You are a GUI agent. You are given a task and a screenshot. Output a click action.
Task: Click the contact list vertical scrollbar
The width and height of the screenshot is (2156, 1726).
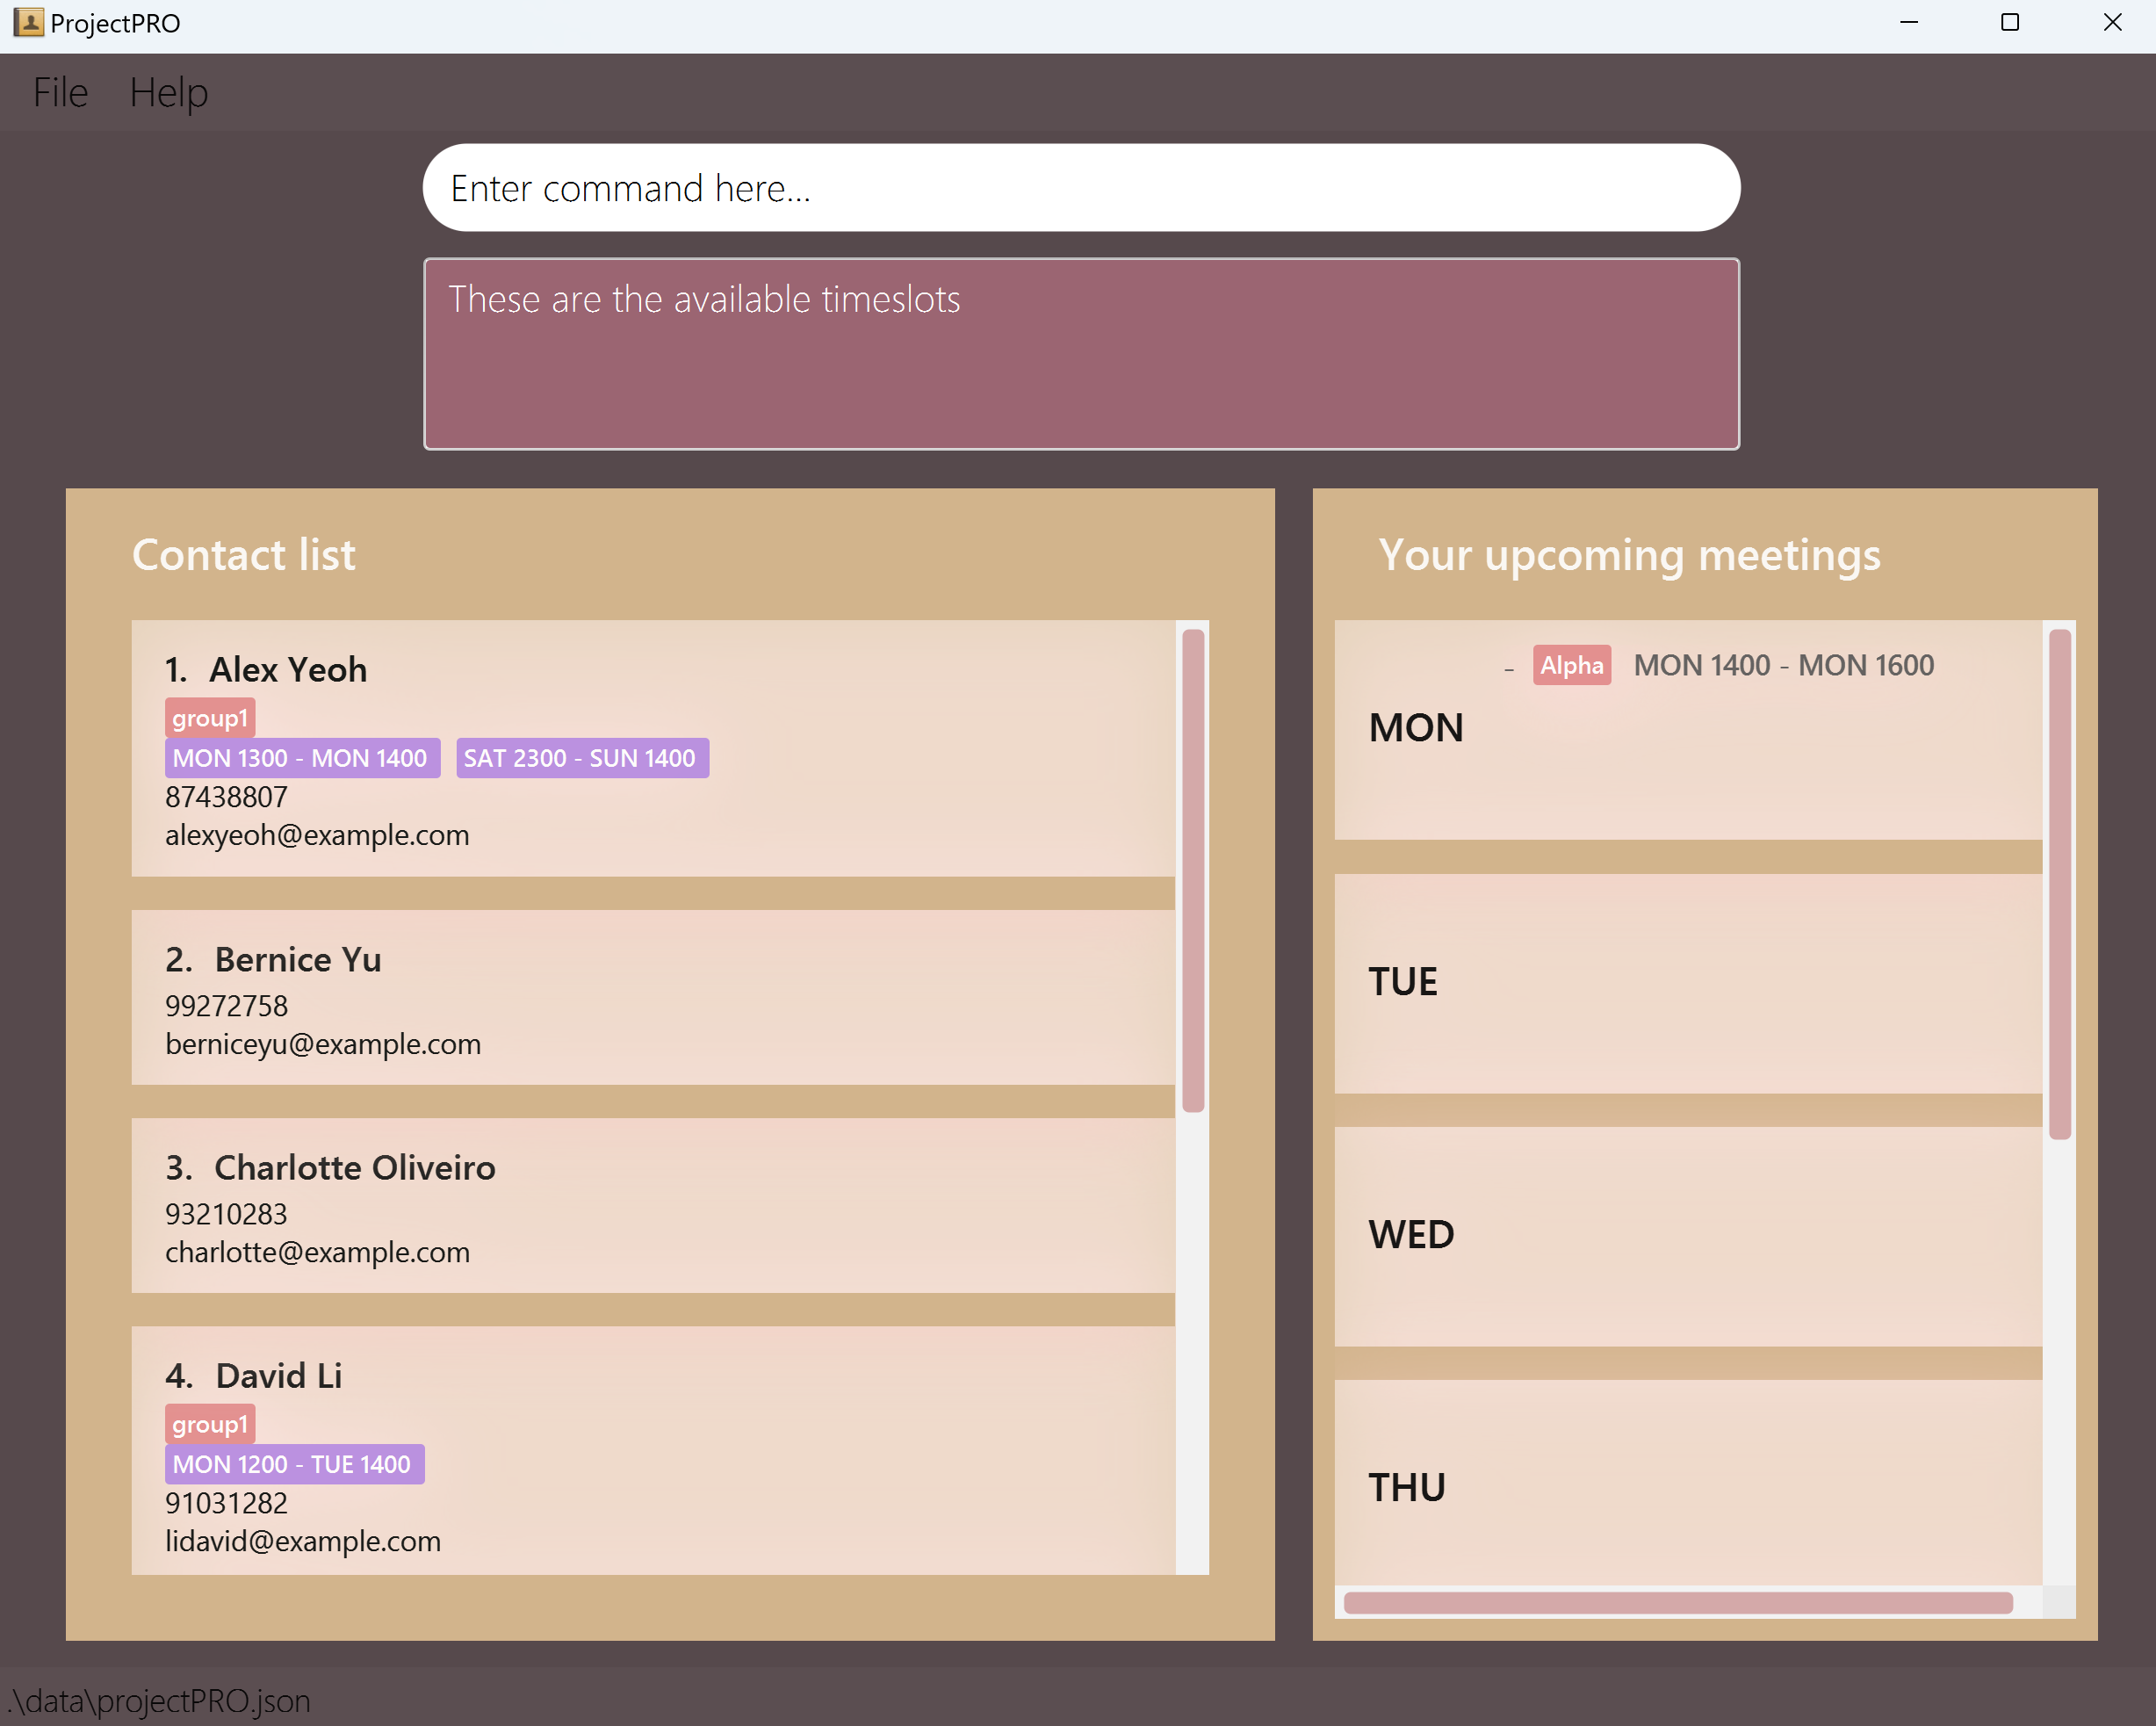coord(1192,870)
